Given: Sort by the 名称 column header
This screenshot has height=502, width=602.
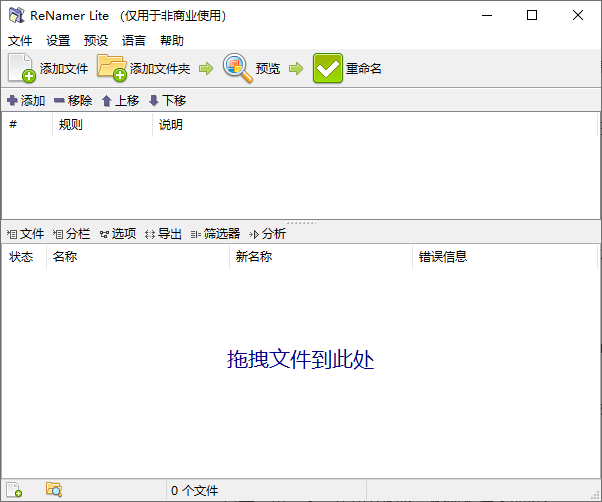Looking at the screenshot, I should click(x=138, y=256).
